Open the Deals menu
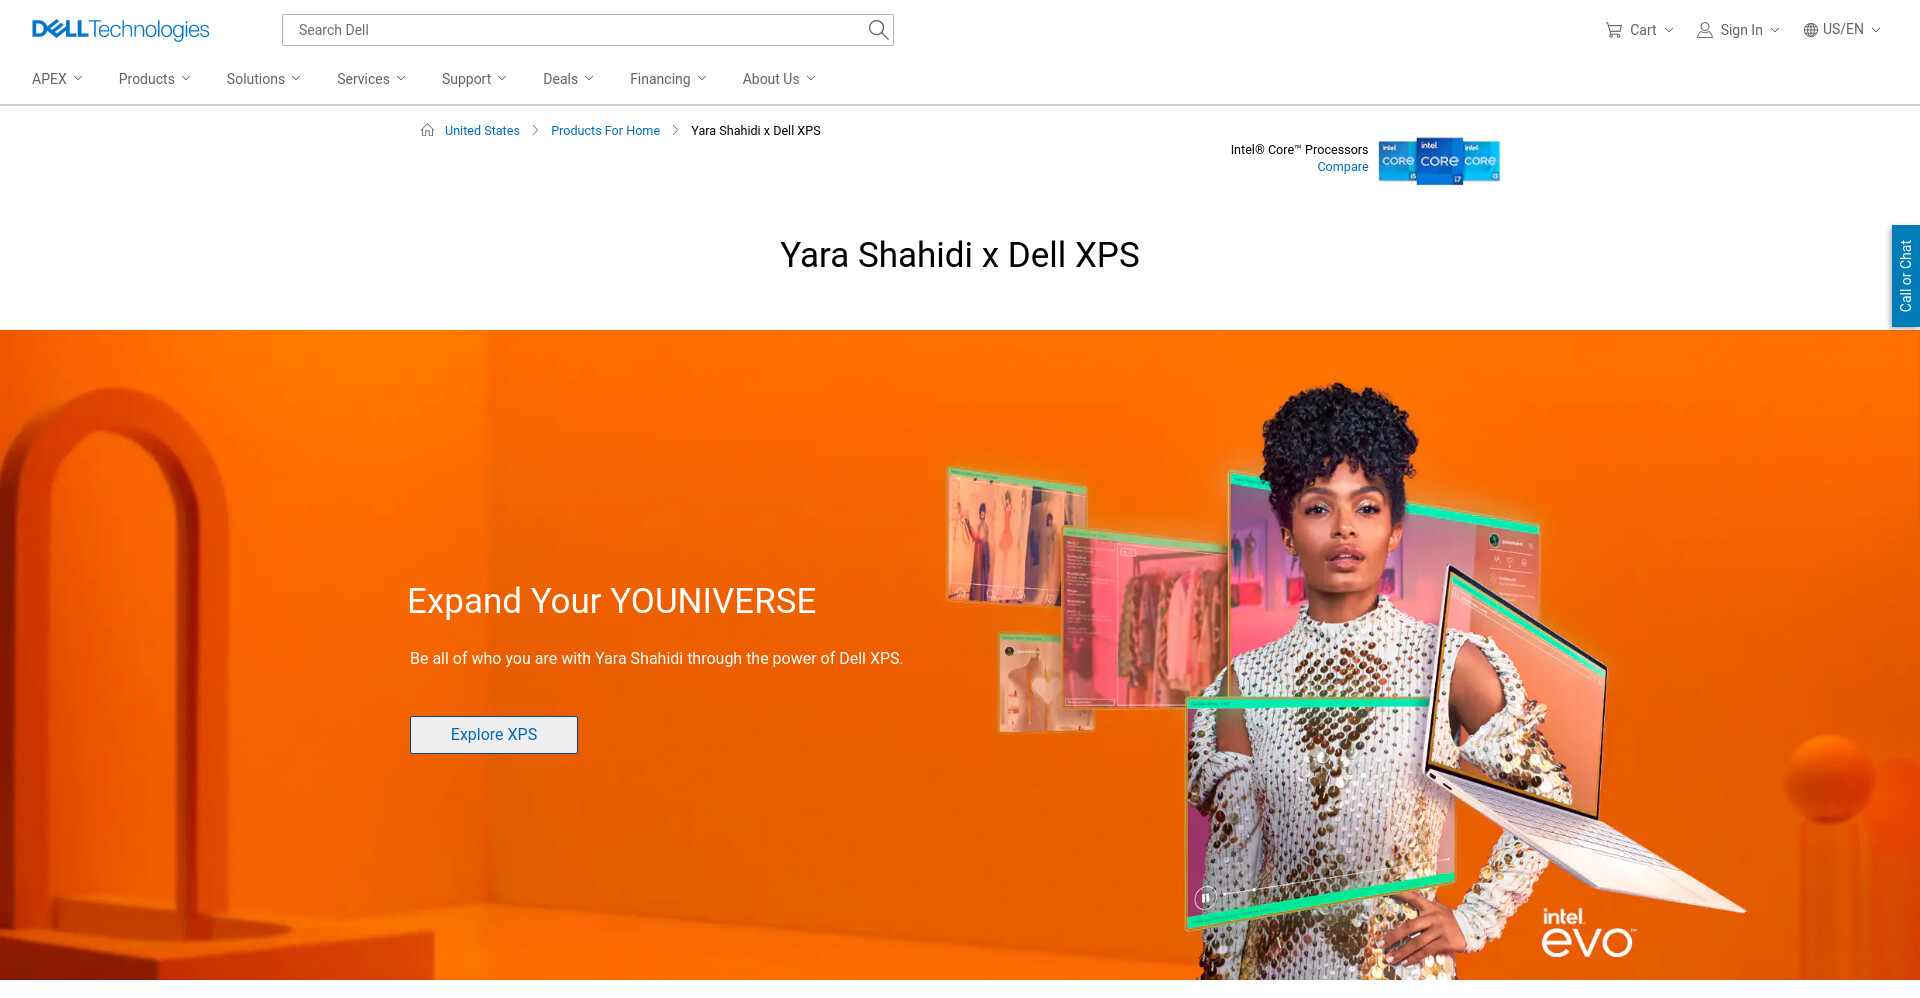This screenshot has width=1920, height=998. pyautogui.click(x=568, y=79)
